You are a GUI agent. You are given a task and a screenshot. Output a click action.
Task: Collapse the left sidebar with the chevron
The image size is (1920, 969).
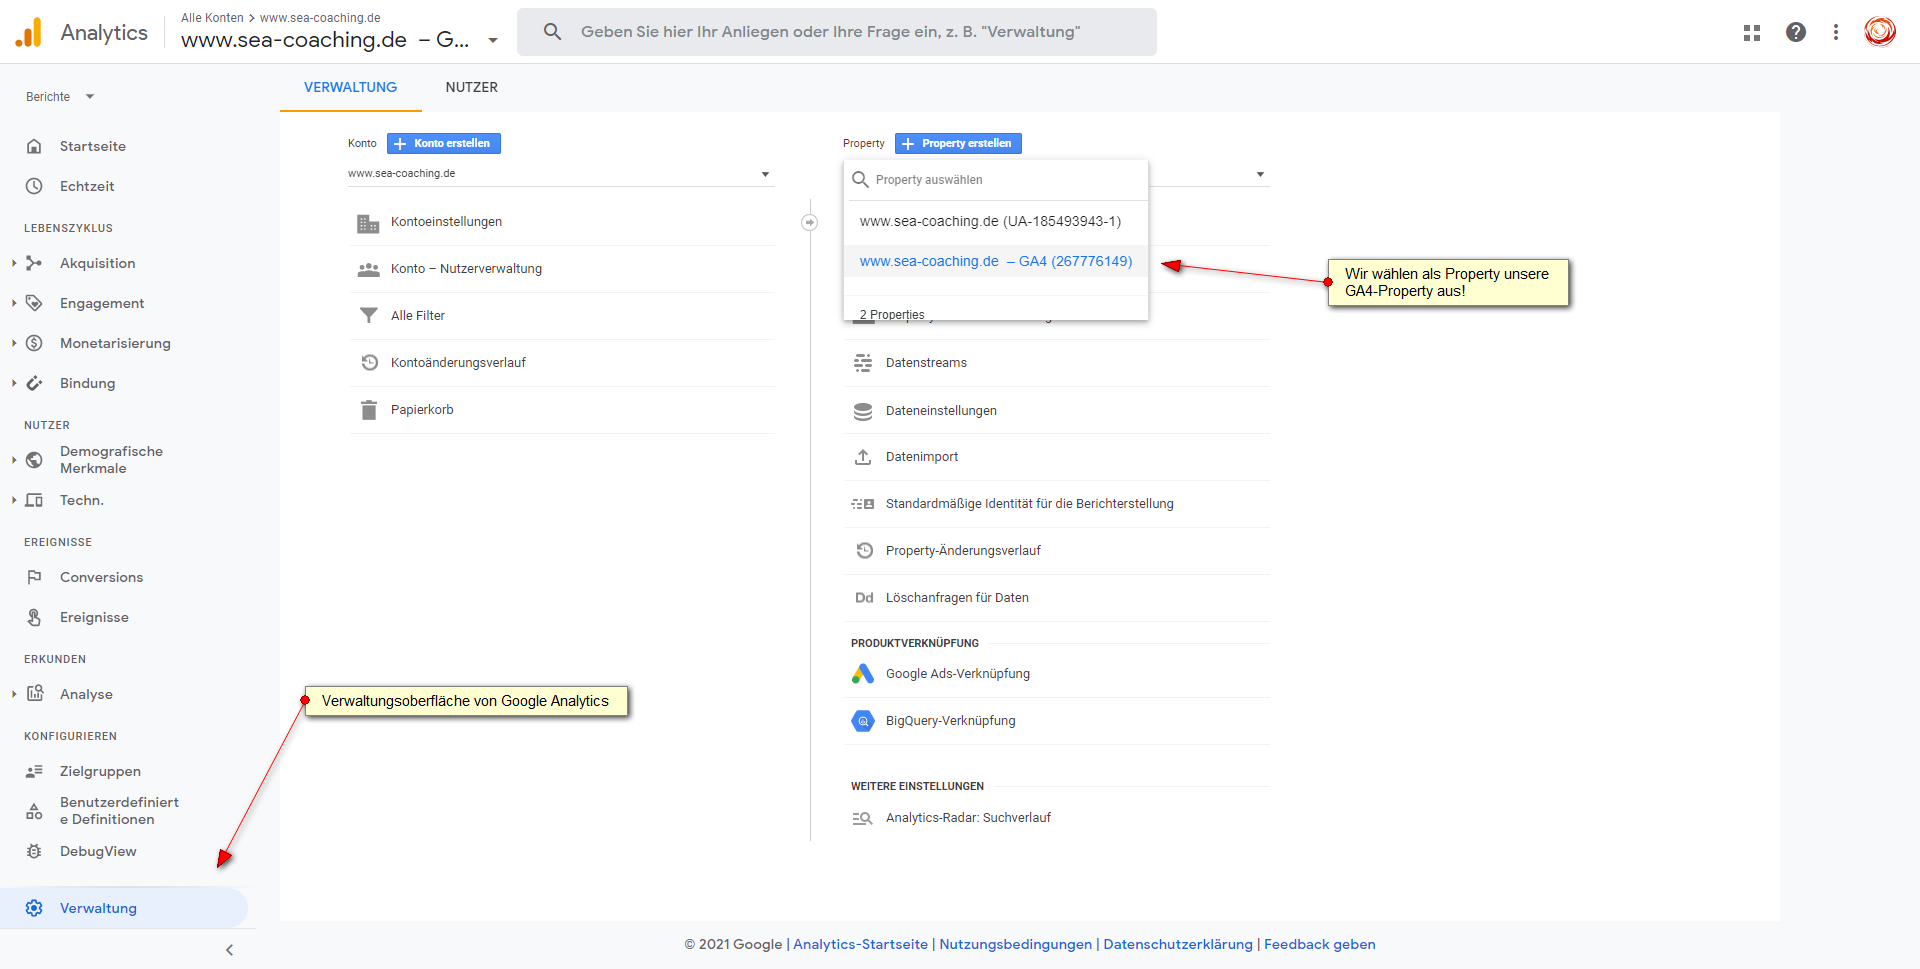pyautogui.click(x=229, y=950)
